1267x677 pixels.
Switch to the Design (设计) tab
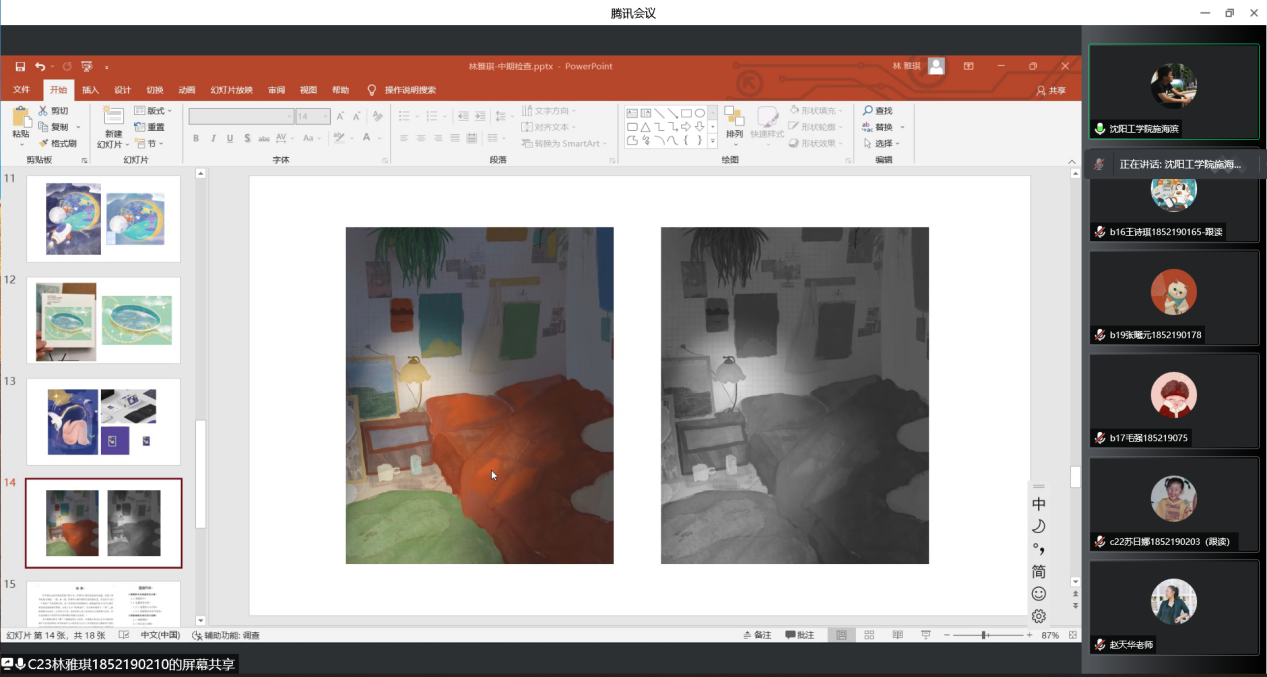(x=122, y=90)
